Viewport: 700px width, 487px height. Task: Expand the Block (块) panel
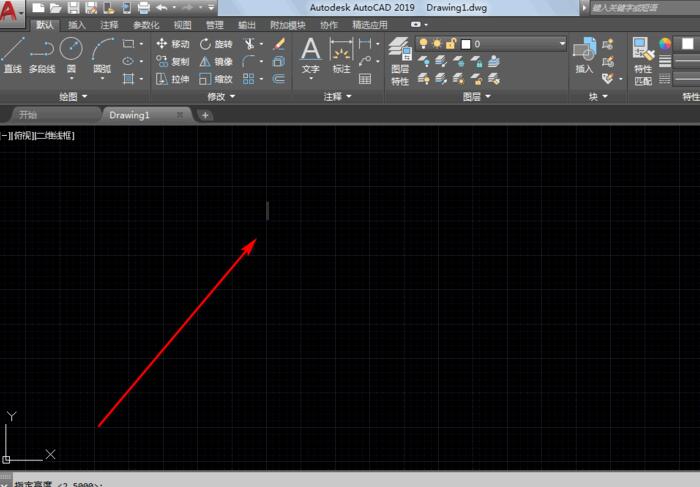tap(598, 96)
